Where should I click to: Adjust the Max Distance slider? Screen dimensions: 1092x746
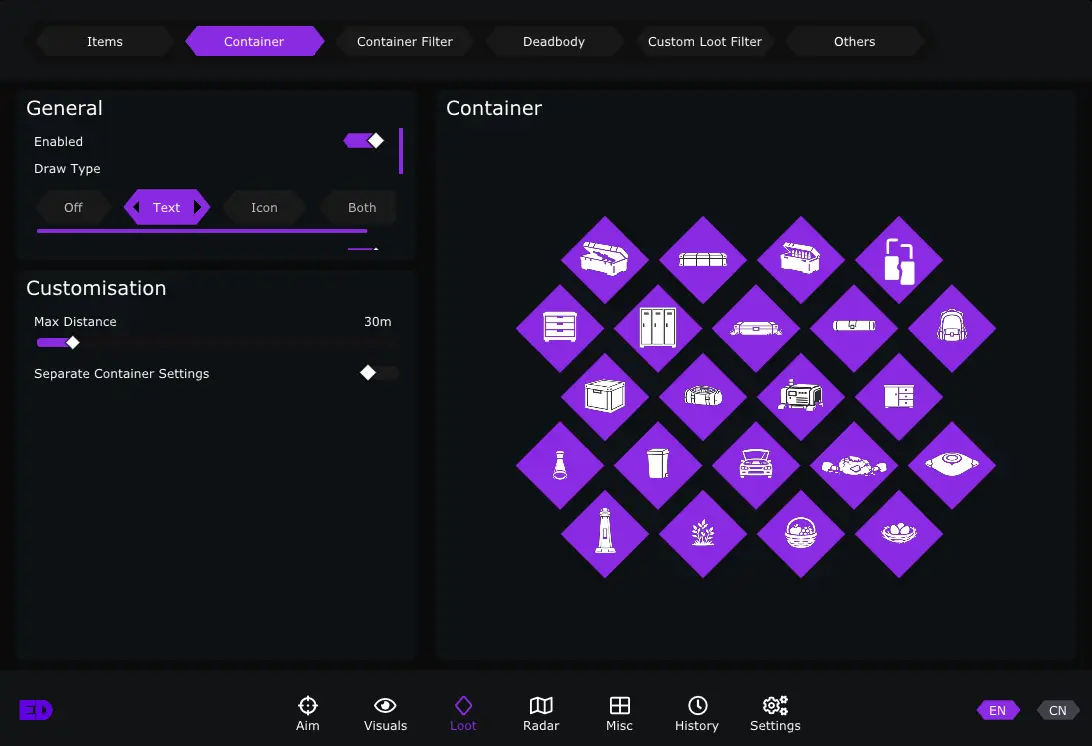[72, 343]
